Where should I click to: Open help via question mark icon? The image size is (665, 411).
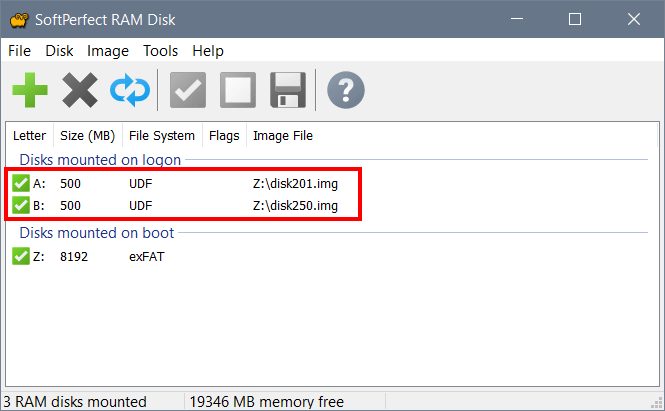click(x=346, y=90)
